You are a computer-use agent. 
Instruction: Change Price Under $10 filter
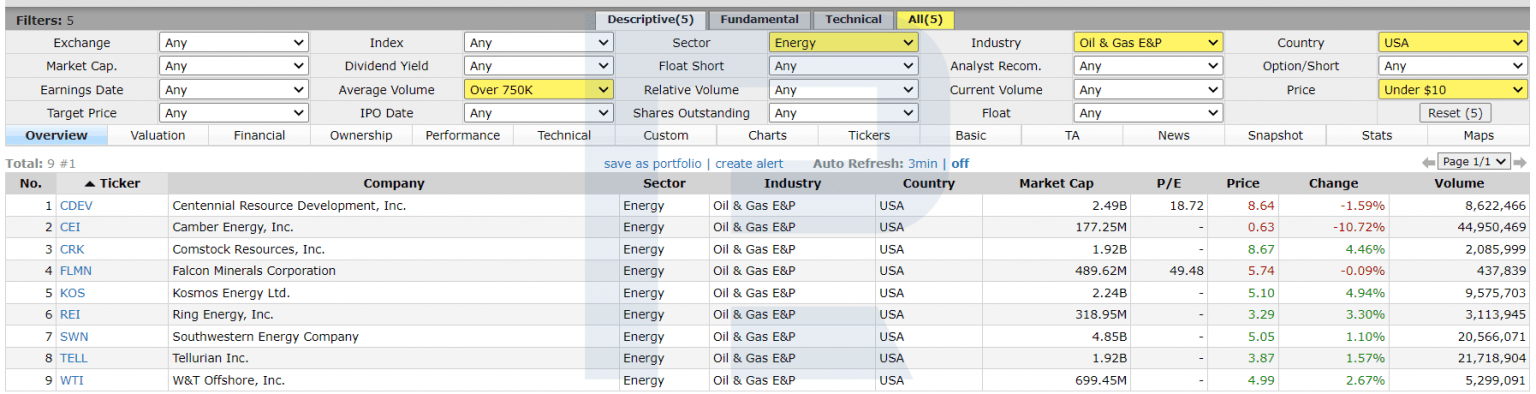tap(1453, 90)
